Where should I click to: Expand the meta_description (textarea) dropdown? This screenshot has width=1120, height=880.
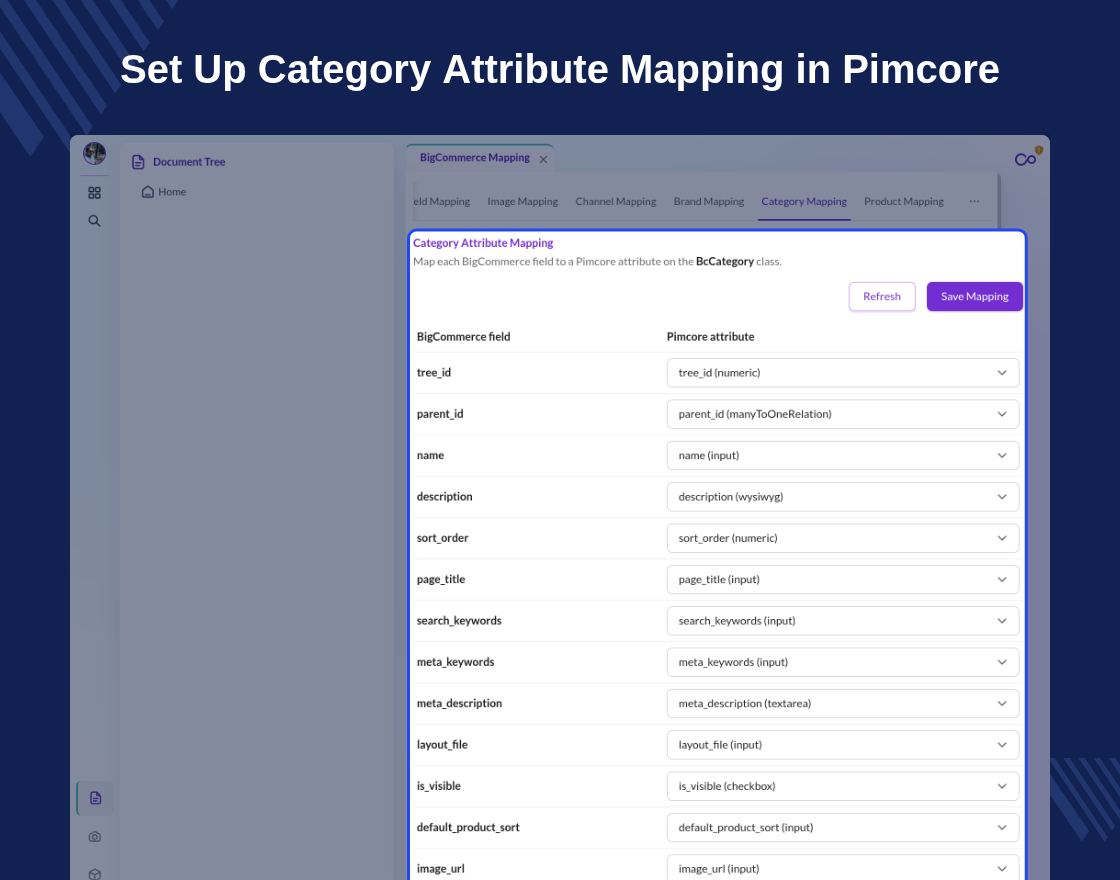coord(843,704)
